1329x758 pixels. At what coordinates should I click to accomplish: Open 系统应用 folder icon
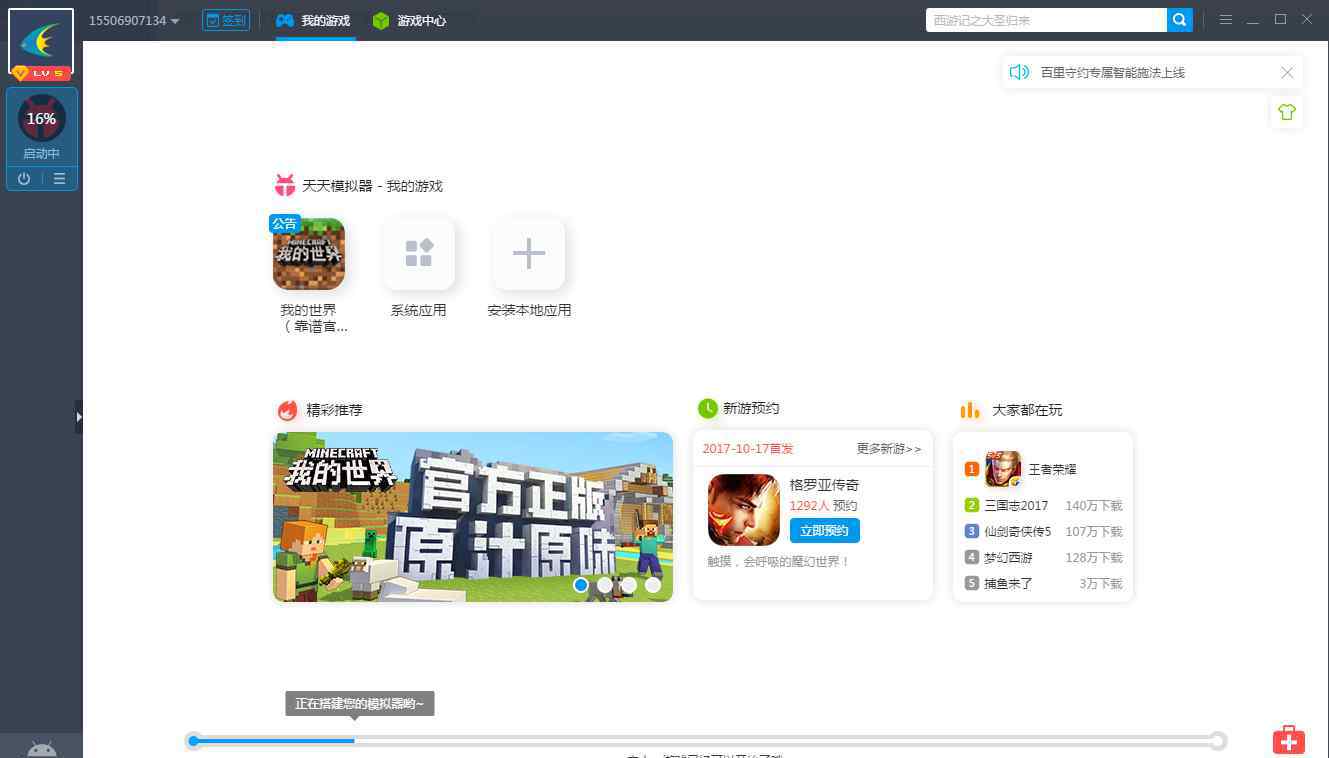419,254
